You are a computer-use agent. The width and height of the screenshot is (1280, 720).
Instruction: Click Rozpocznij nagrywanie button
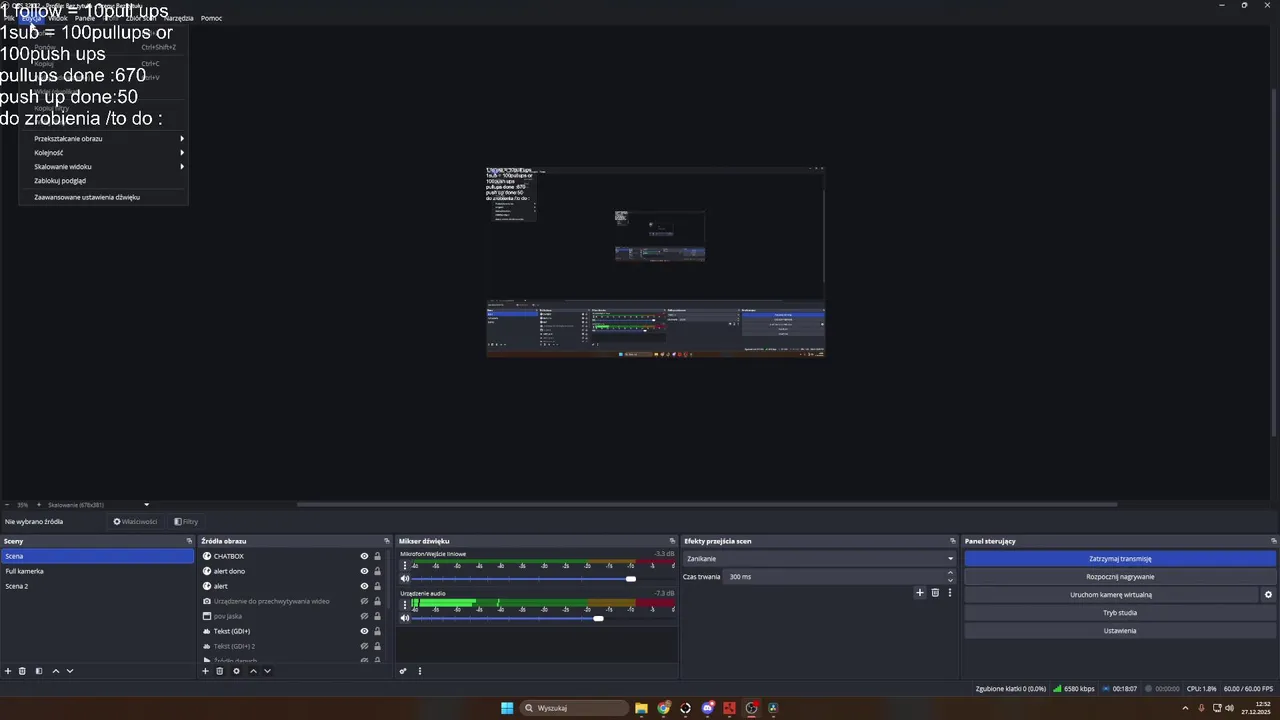(x=1120, y=577)
